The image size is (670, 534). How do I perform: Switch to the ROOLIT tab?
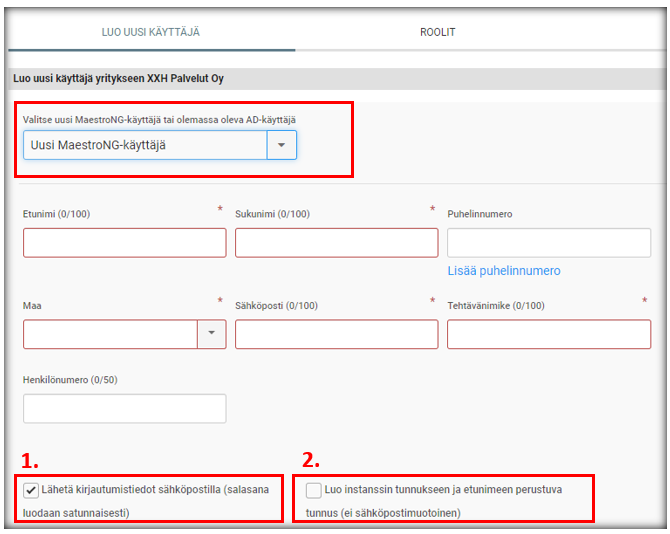[x=438, y=32]
